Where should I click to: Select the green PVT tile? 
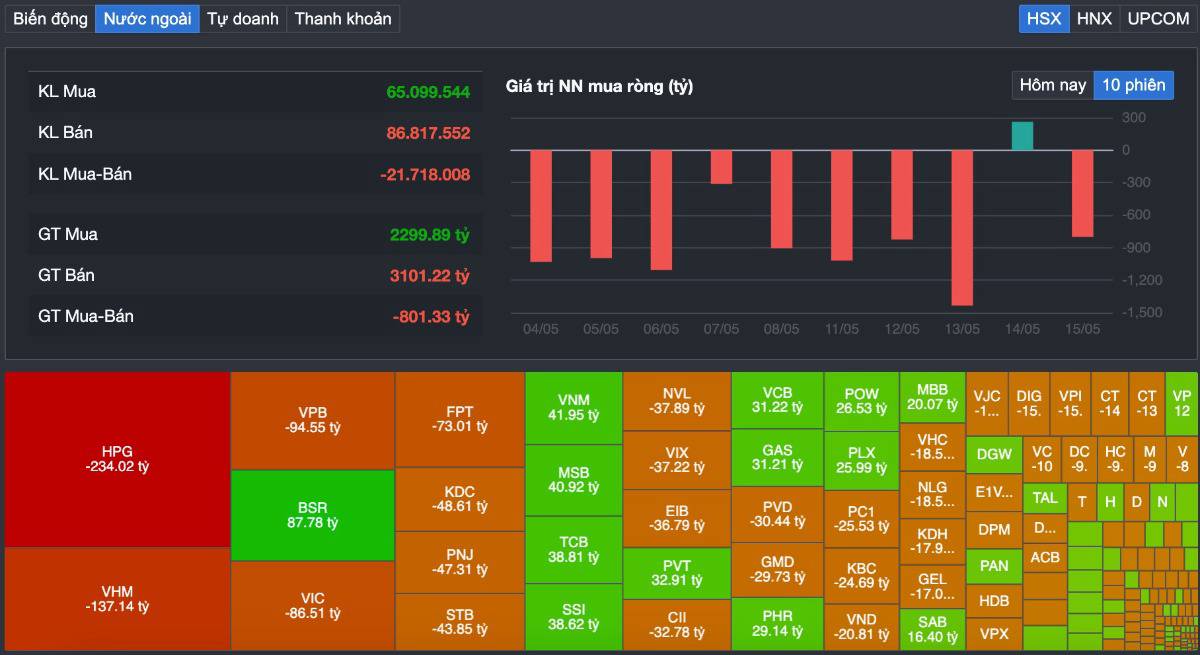(677, 573)
